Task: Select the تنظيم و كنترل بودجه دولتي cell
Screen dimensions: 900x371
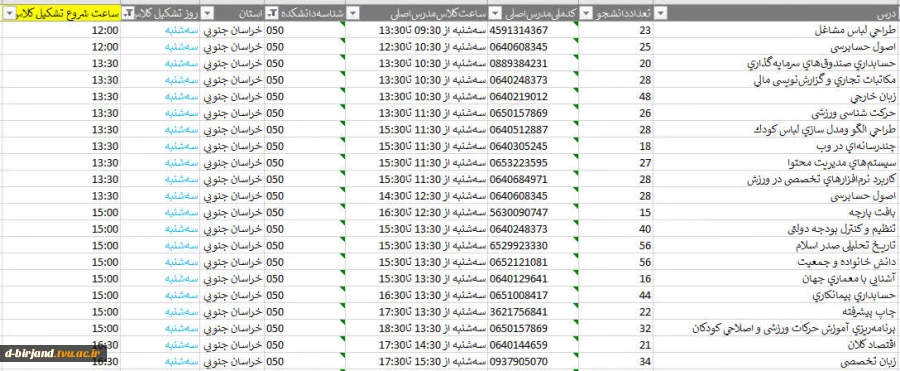Action: (776, 230)
